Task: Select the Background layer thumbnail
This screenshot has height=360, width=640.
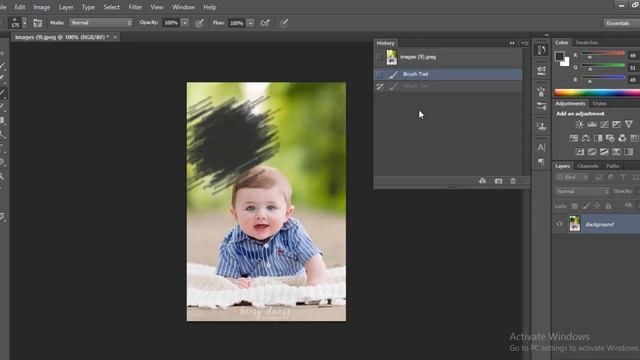Action: 575,224
